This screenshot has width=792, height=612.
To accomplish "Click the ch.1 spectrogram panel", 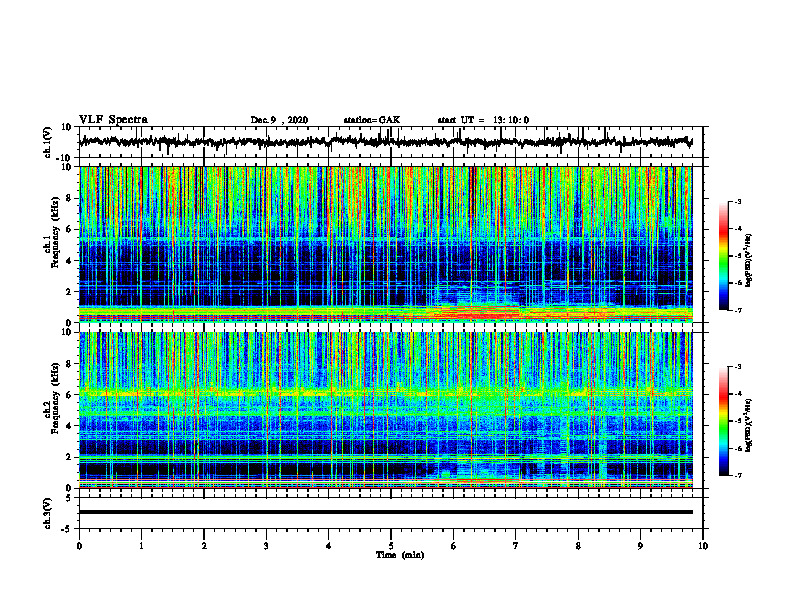I will 386,244.
